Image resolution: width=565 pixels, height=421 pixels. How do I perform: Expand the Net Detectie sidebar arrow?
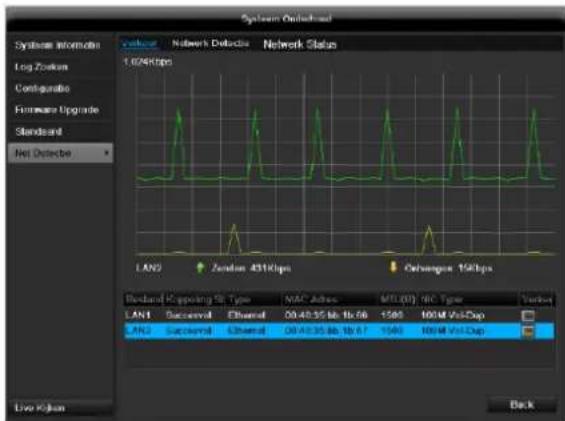click(x=106, y=153)
